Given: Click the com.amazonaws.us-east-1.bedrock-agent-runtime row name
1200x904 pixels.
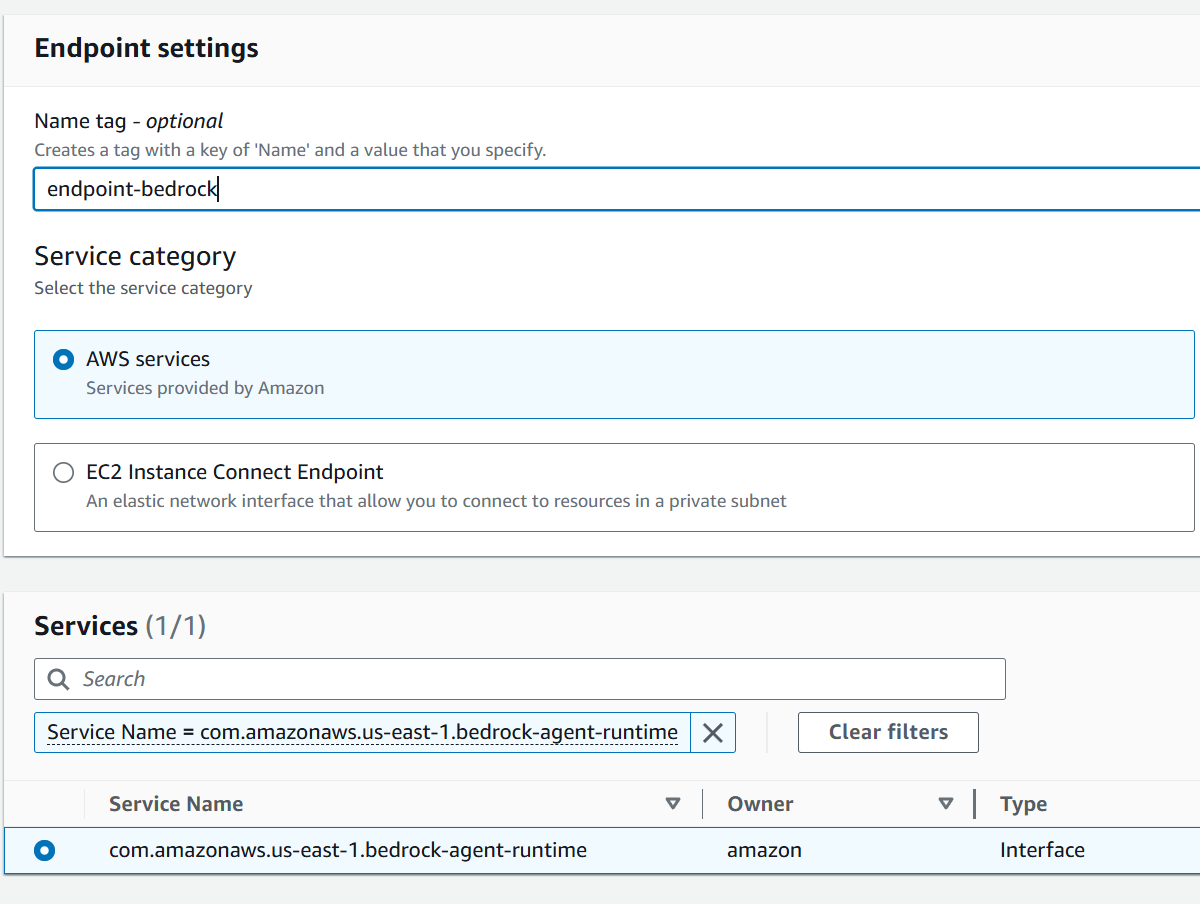Looking at the screenshot, I should pyautogui.click(x=347, y=851).
